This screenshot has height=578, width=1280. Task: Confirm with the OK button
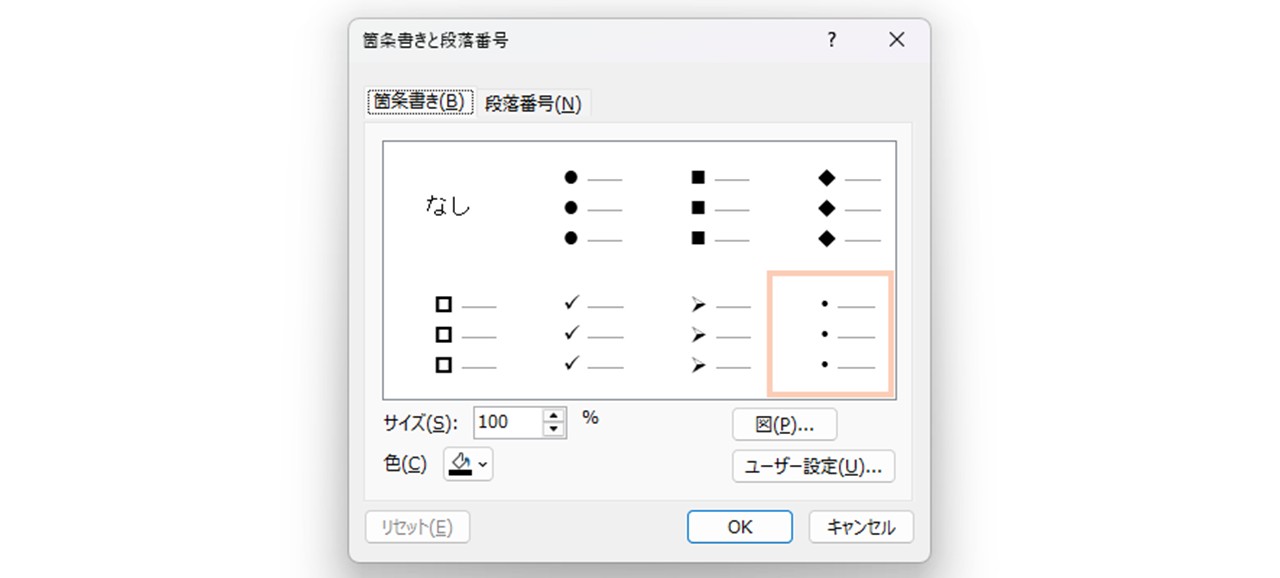coord(740,527)
